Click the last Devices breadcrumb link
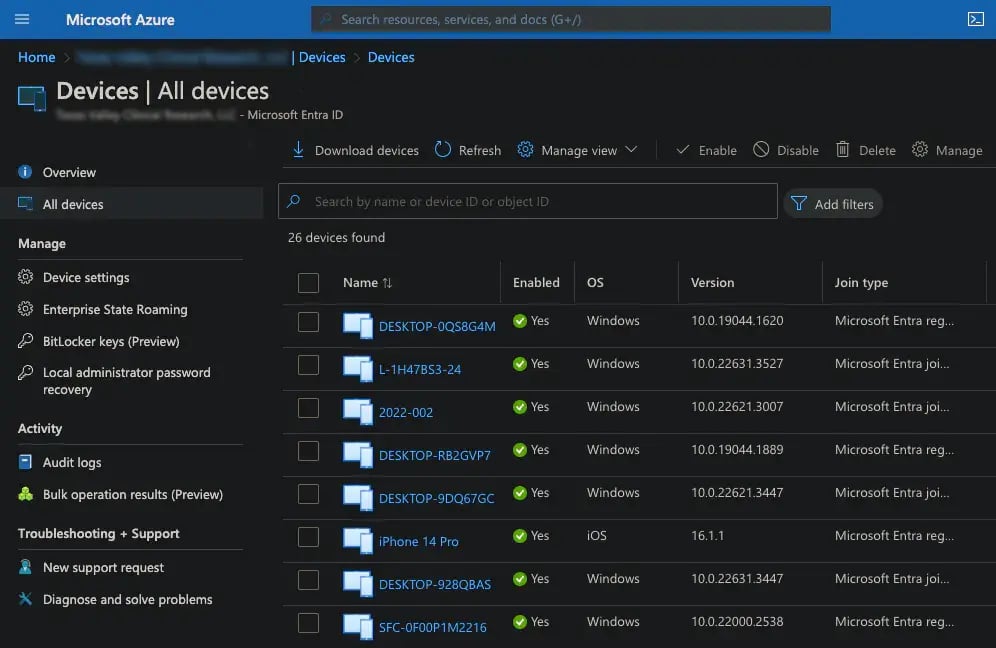The image size is (996, 648). click(x=391, y=57)
